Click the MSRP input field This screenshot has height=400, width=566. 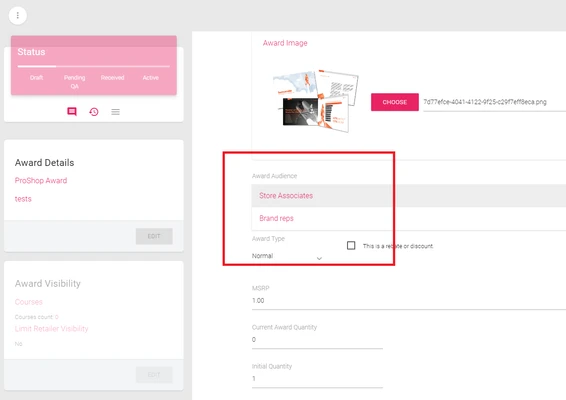[409, 301]
